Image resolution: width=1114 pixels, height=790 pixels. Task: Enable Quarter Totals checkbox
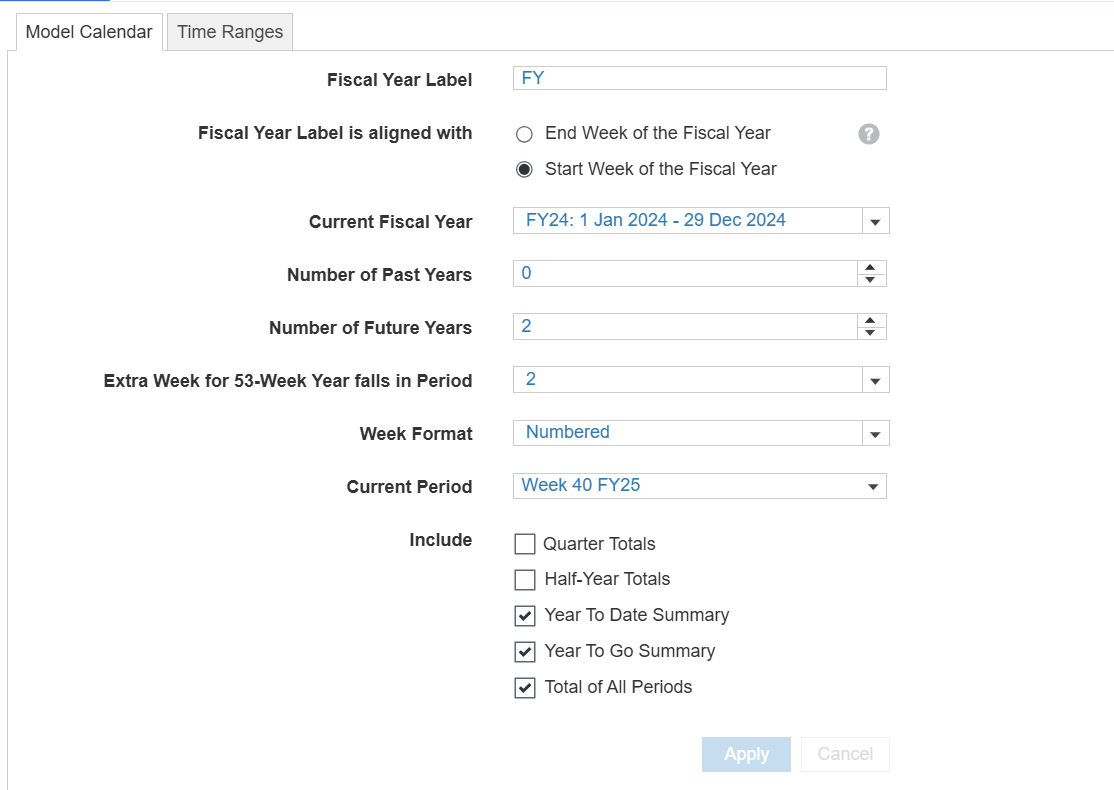coord(525,544)
